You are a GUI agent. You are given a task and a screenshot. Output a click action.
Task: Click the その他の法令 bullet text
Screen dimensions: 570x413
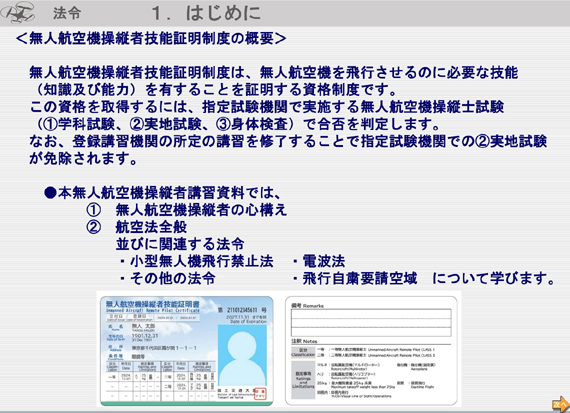(173, 278)
